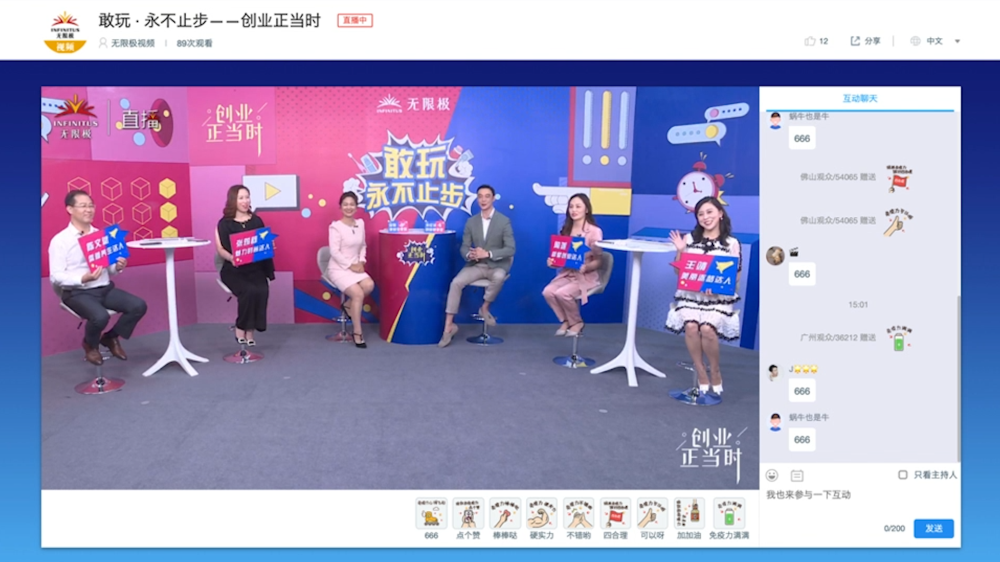1000x562 pixels.
Task: Click the 分享 share label
Action: [872, 41]
